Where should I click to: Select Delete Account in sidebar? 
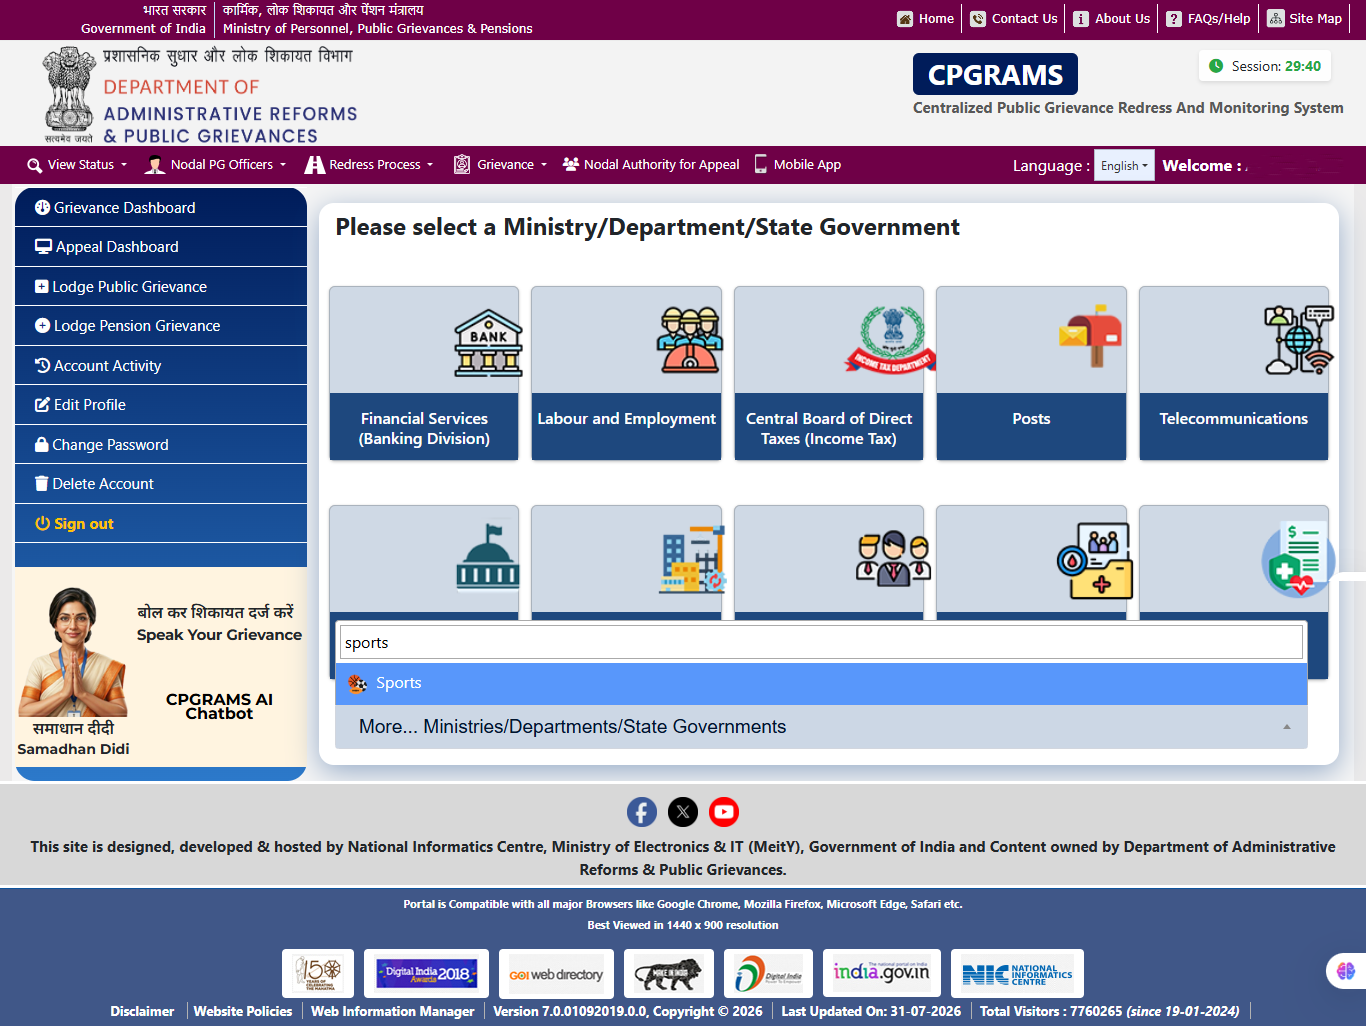(x=161, y=484)
